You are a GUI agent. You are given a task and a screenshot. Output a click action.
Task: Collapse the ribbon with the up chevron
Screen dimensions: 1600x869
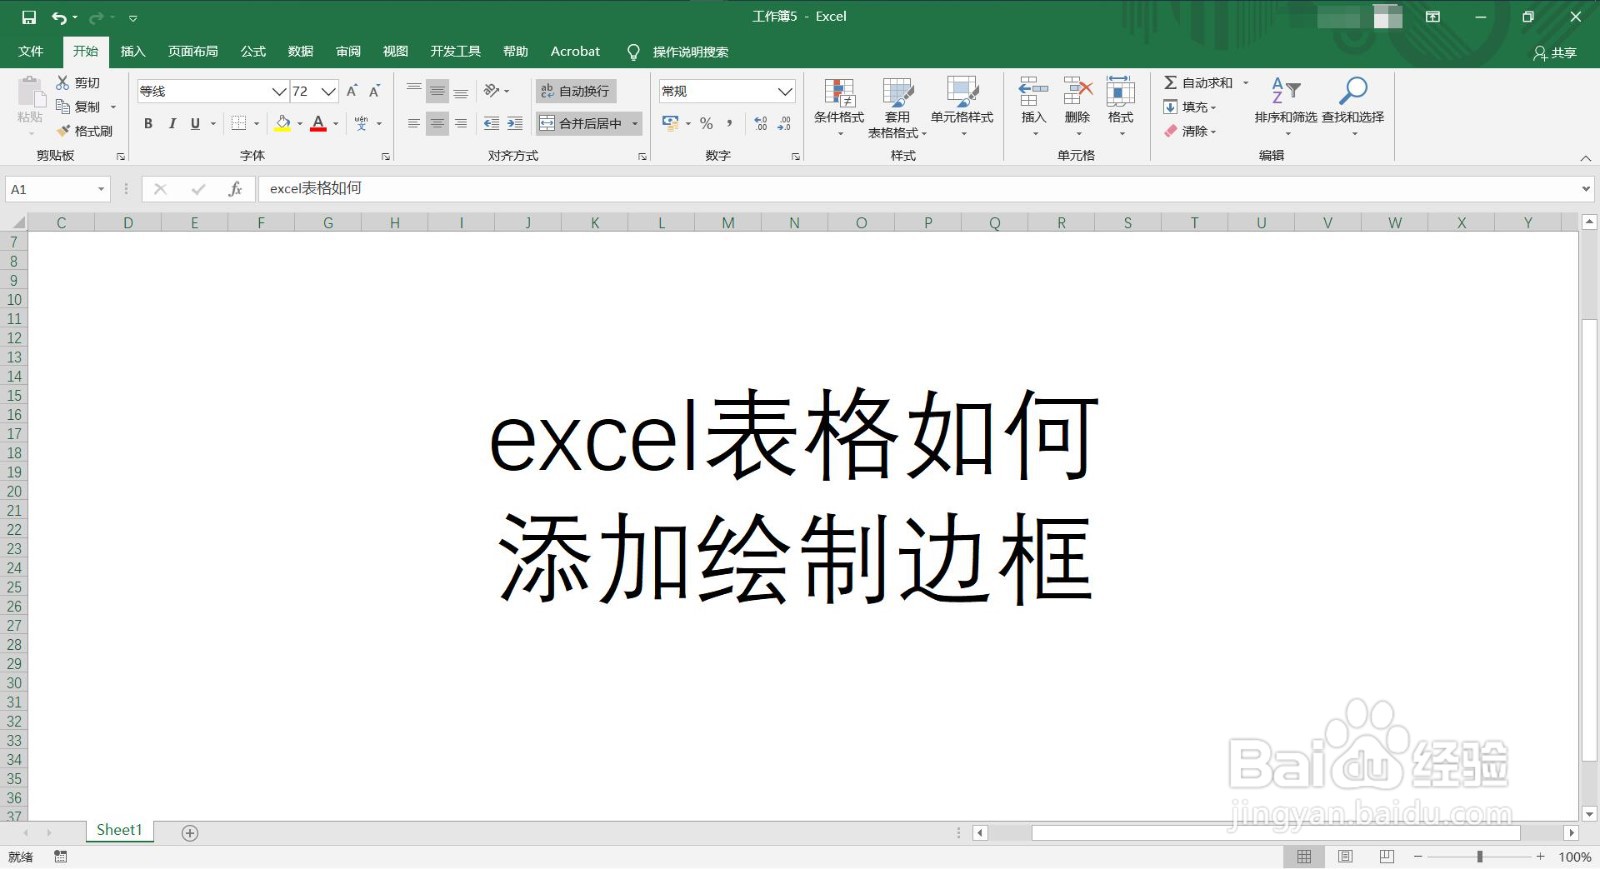click(x=1585, y=158)
